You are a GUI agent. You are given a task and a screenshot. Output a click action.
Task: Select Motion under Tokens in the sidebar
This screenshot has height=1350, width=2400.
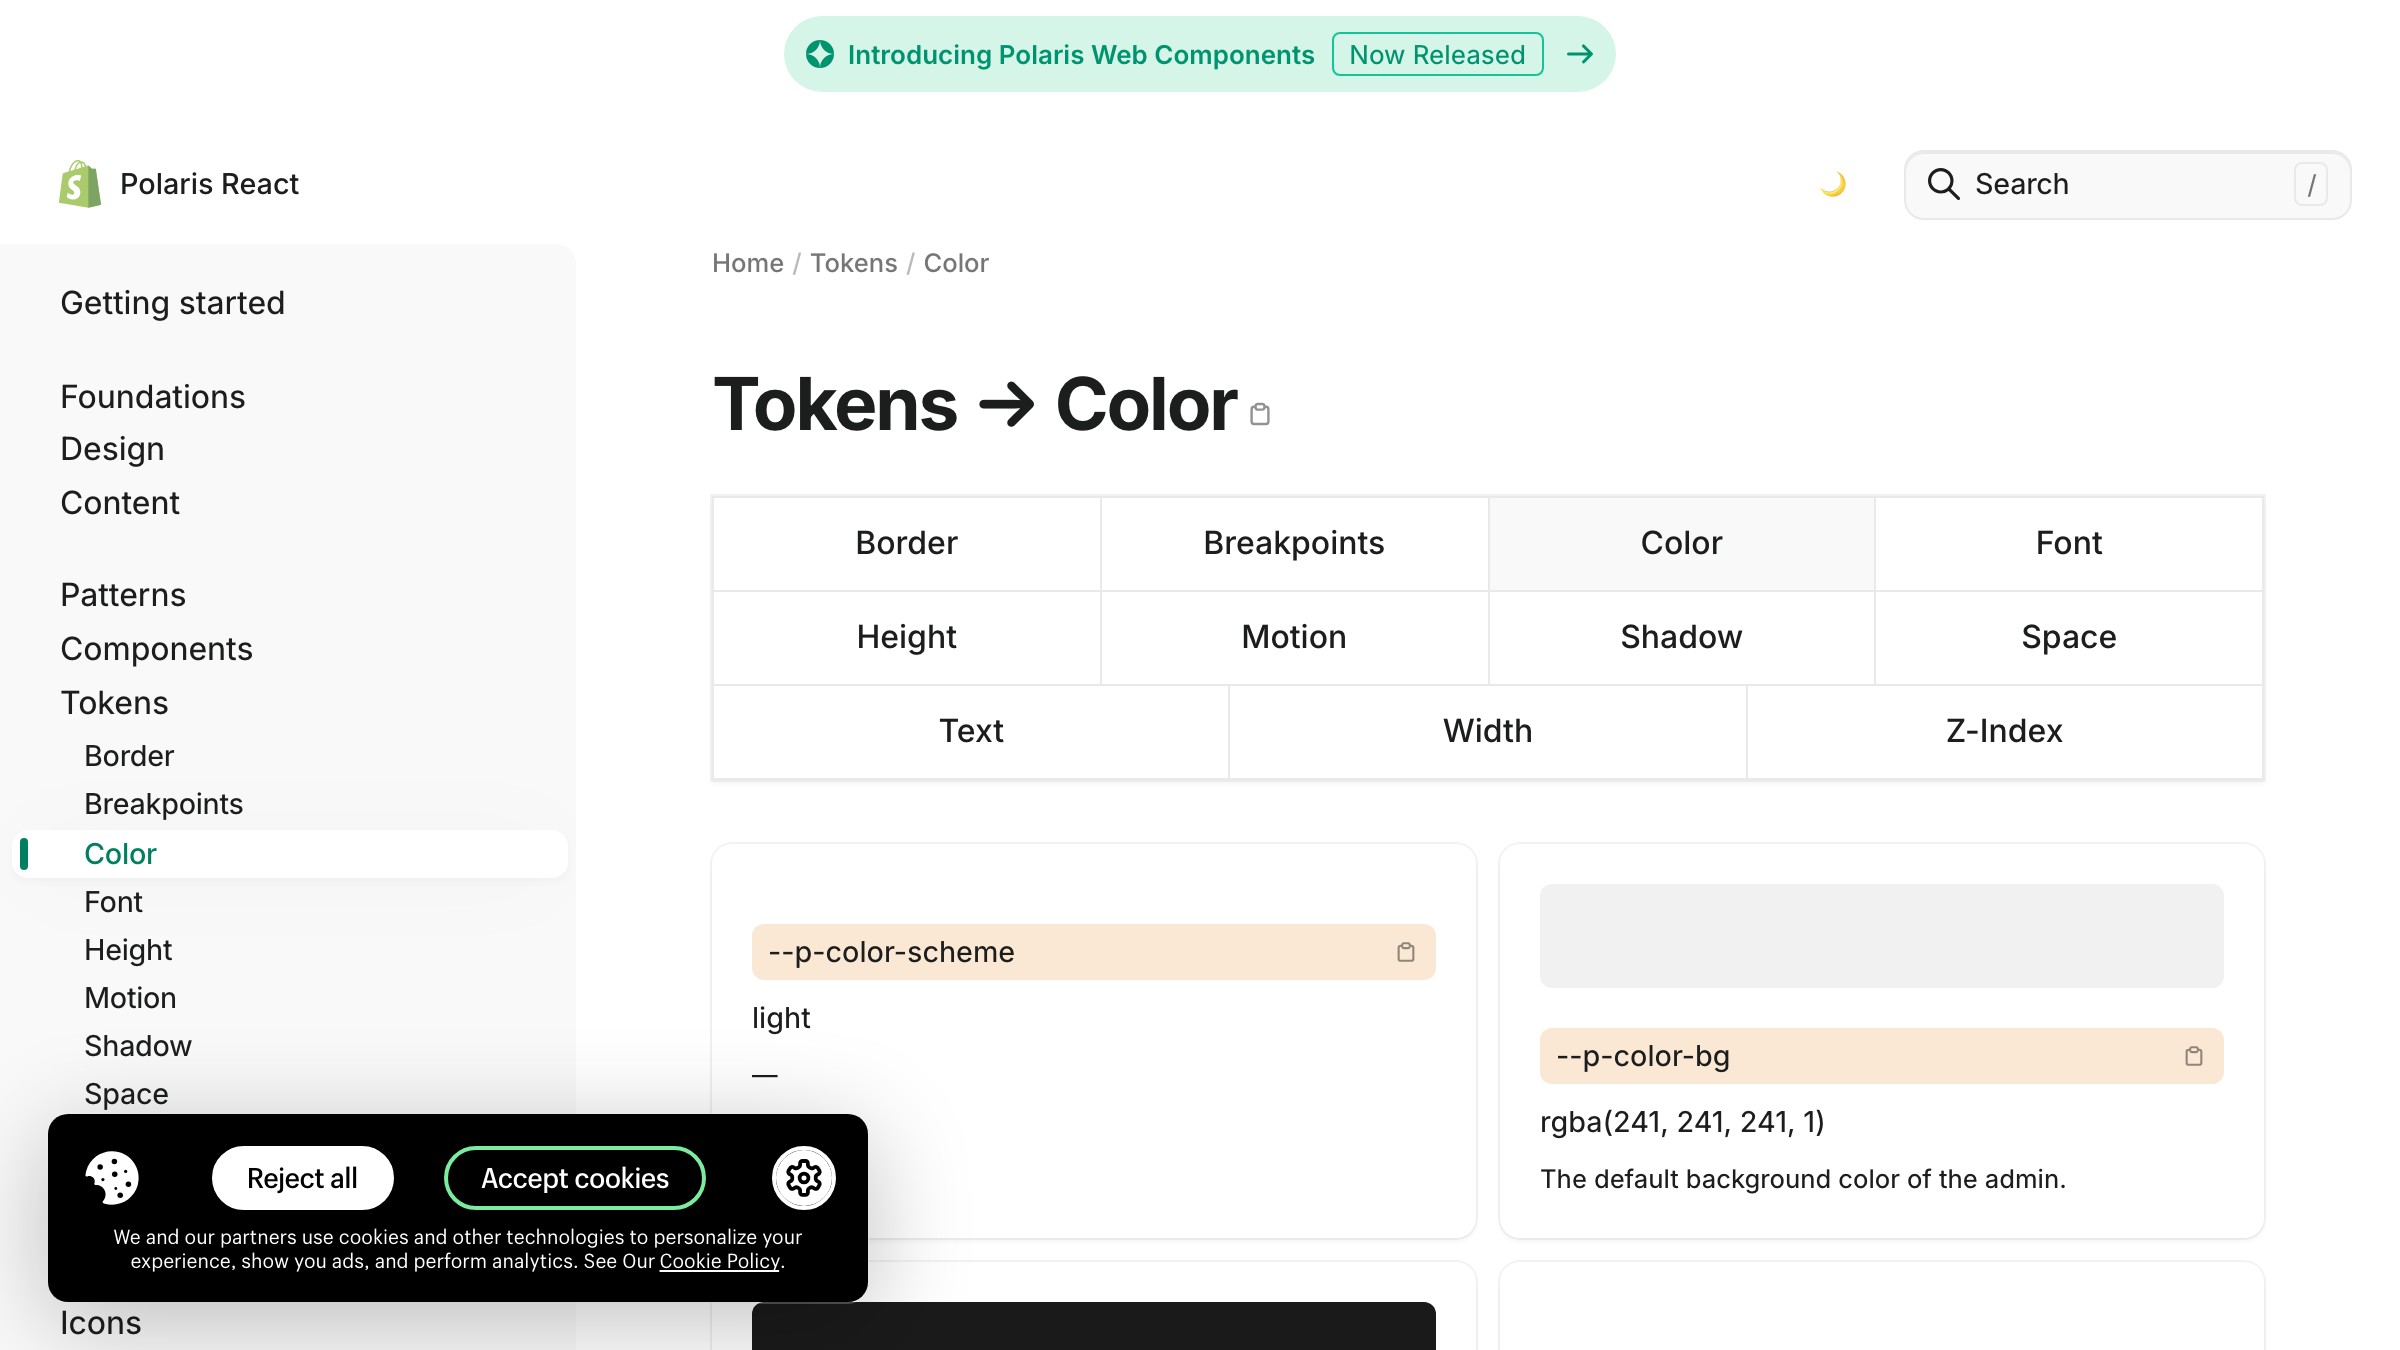[x=130, y=997]
